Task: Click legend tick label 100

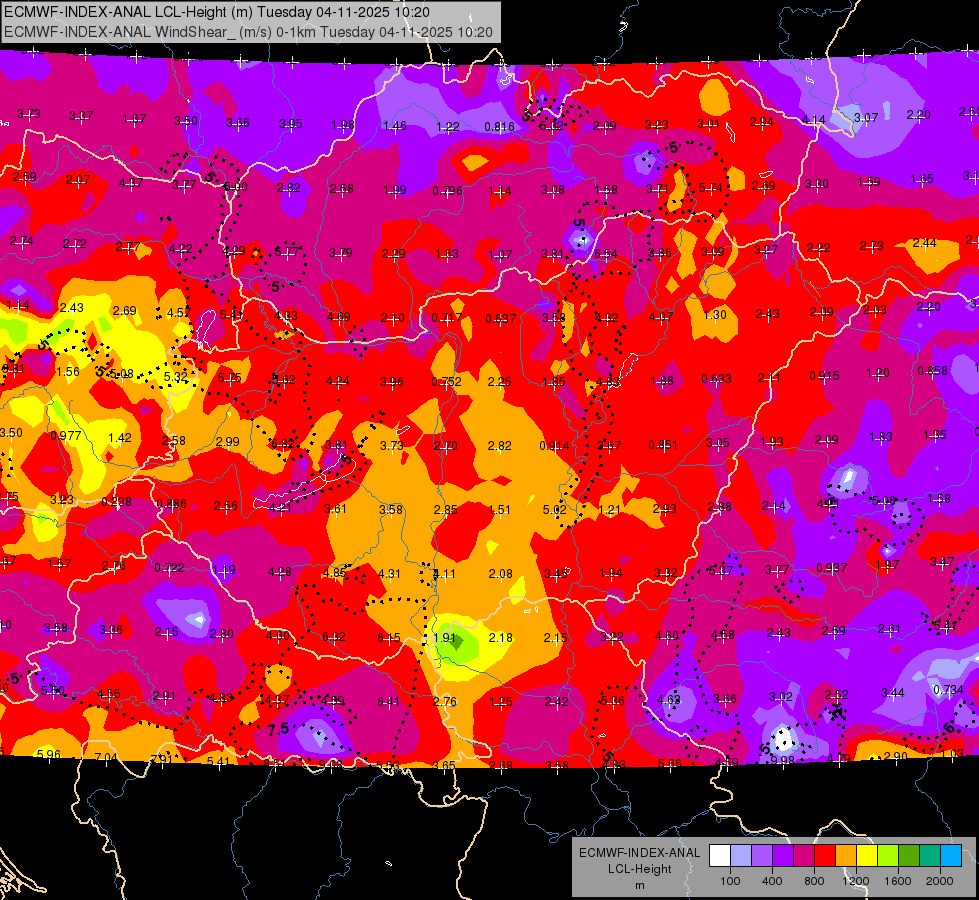Action: (730, 881)
